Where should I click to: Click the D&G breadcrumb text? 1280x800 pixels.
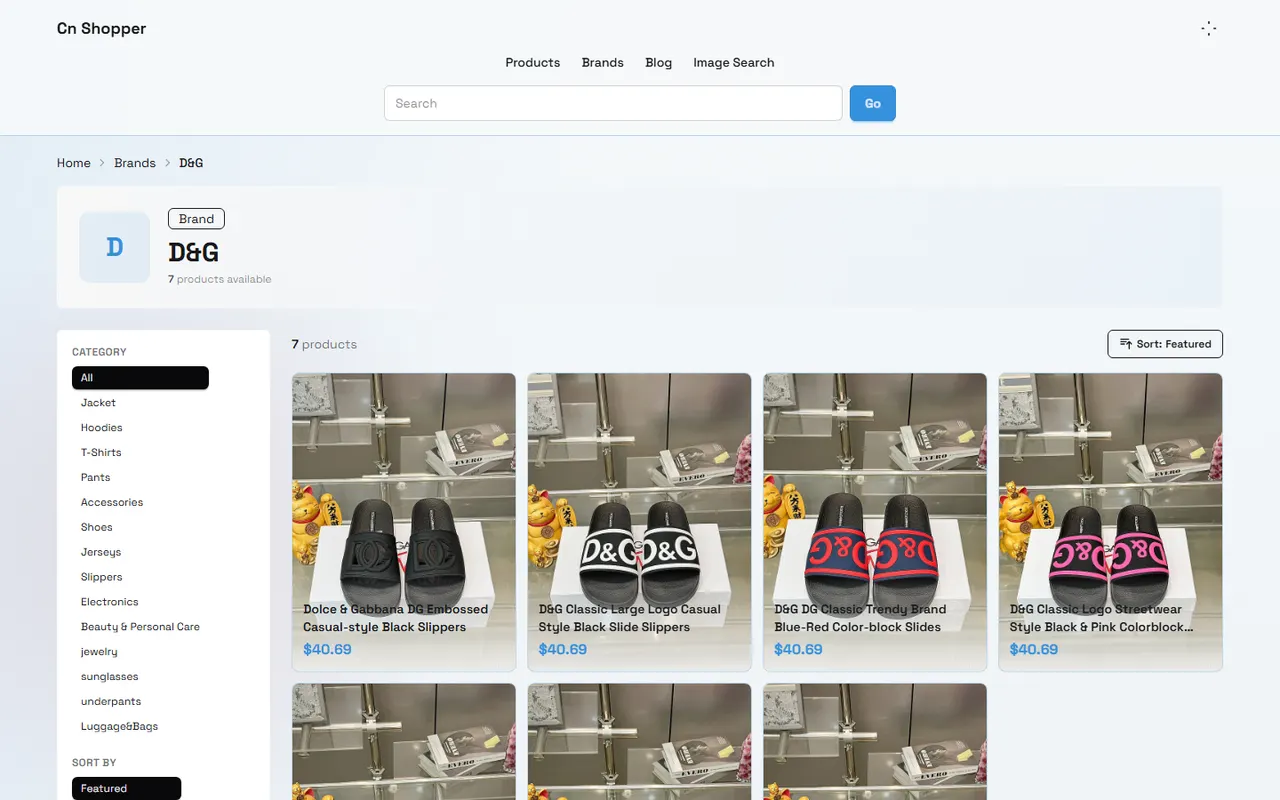click(191, 163)
